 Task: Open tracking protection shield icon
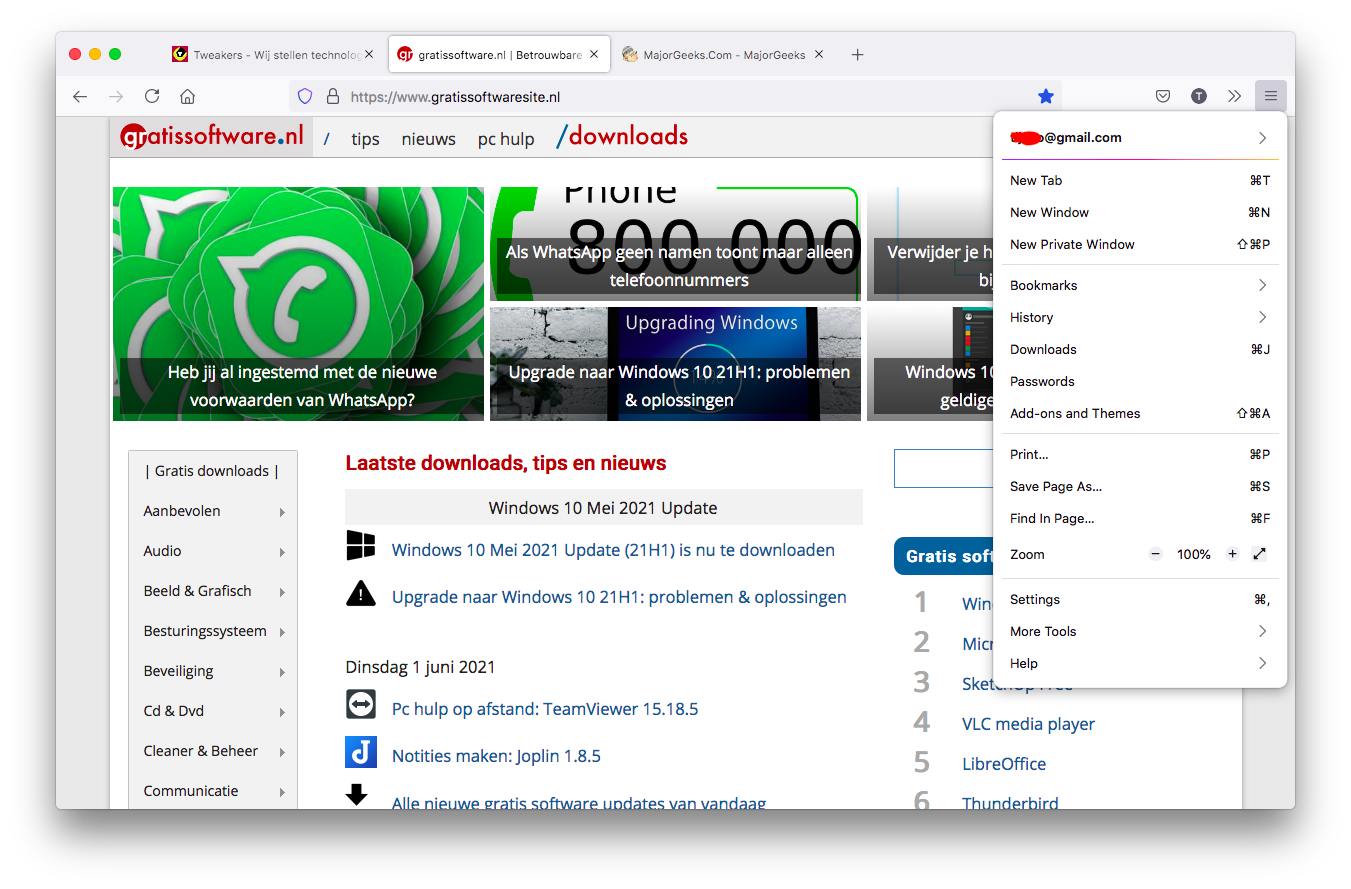point(306,96)
